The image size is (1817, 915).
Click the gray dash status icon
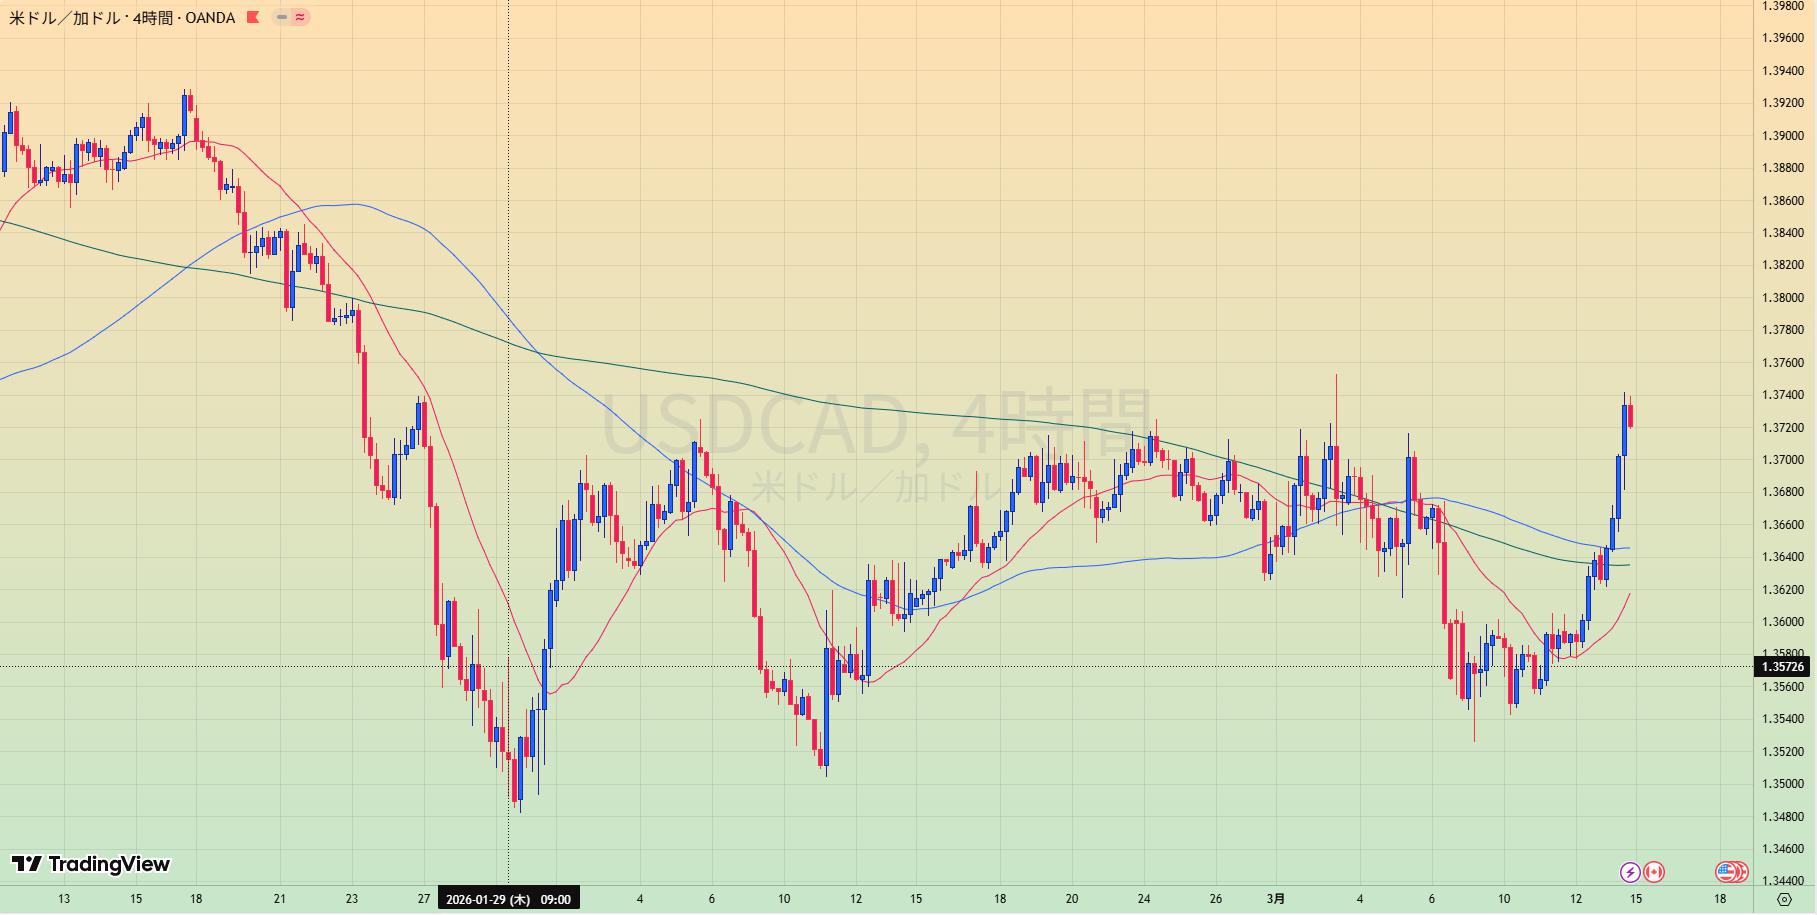point(282,17)
